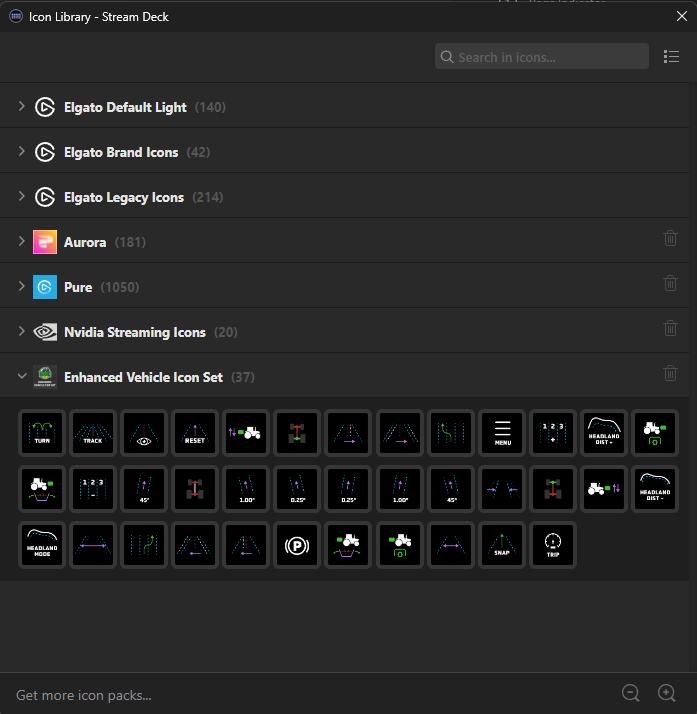697x714 pixels.
Task: Select the axle icon with both axles red
Action: [195, 489]
